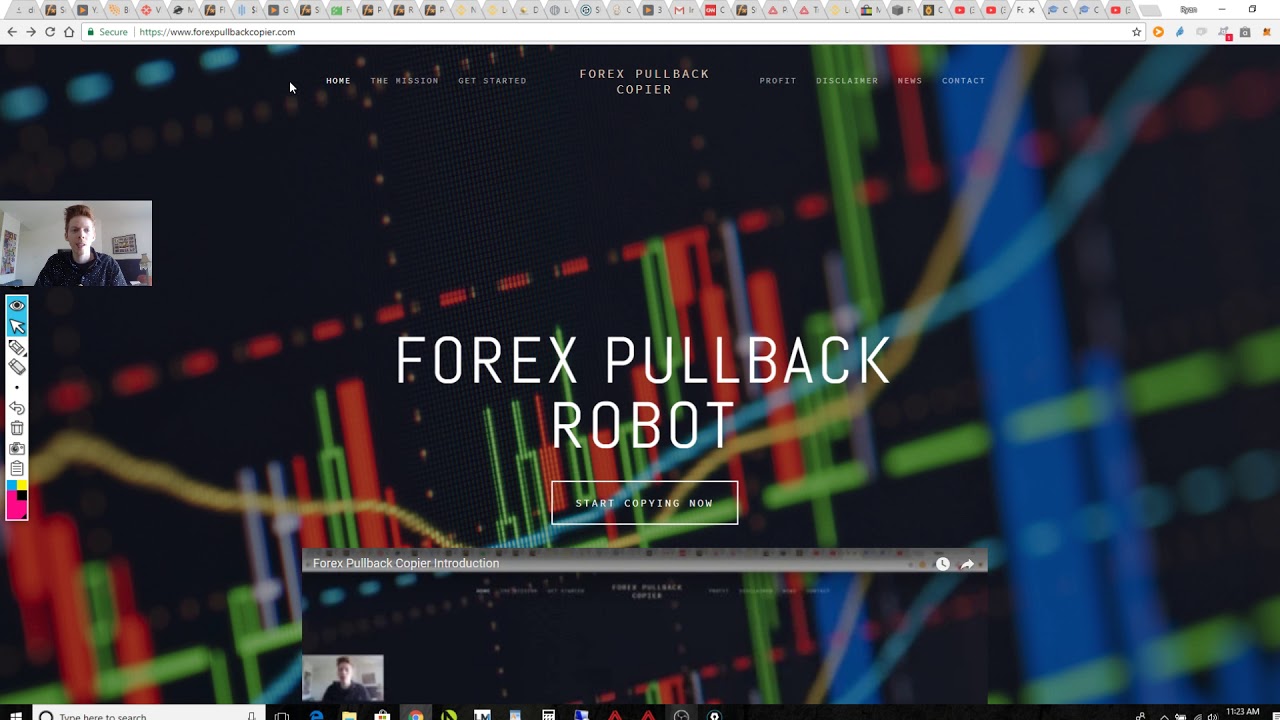Click the START COPYING NOW button
The height and width of the screenshot is (720, 1280).
pos(645,503)
